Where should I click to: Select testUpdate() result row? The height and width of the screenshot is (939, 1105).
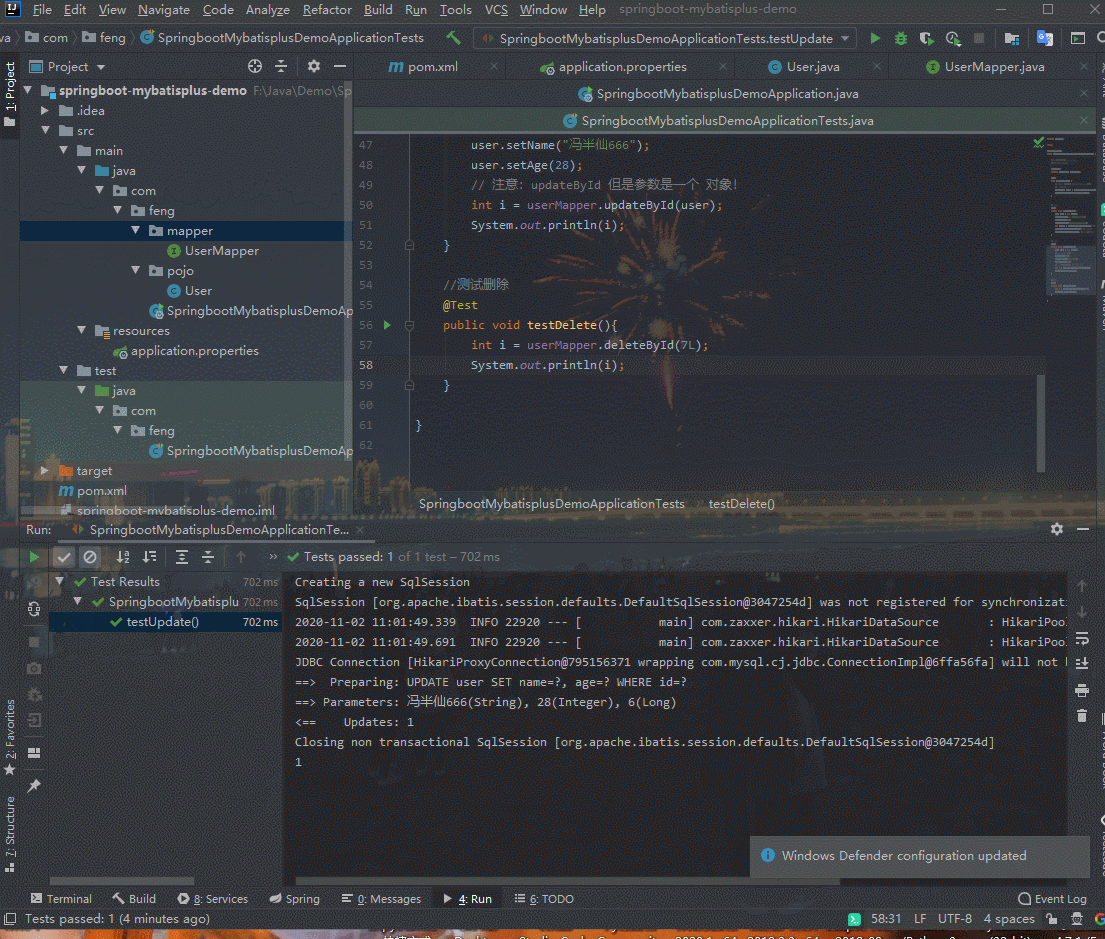(x=165, y=622)
